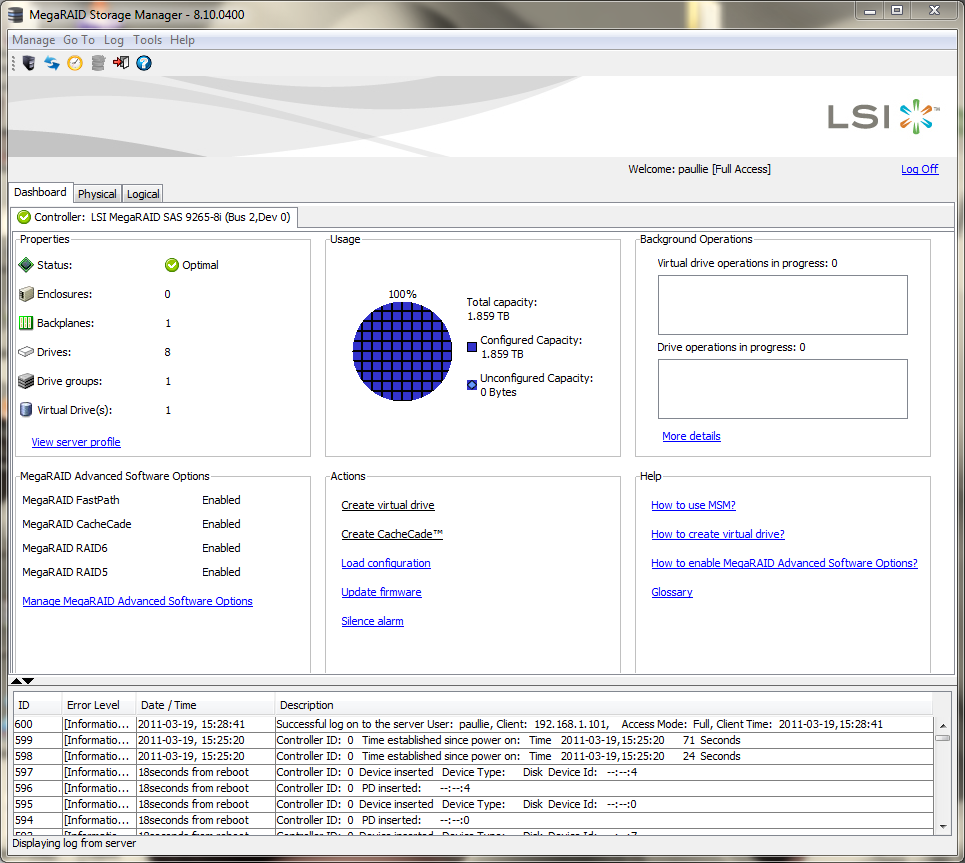
Task: Click the blue refresh arrows toolbar icon
Action: click(x=51, y=63)
